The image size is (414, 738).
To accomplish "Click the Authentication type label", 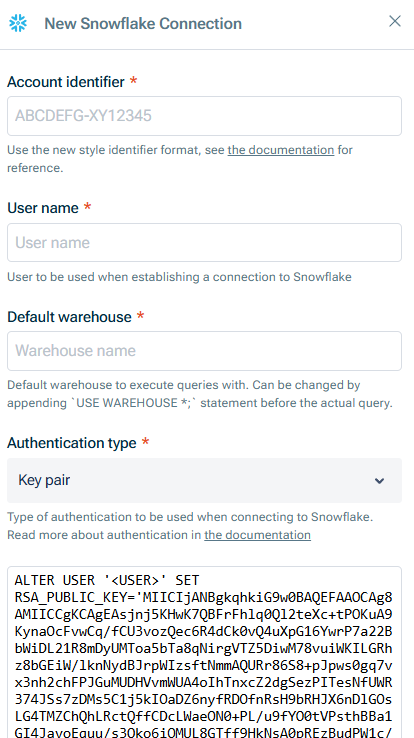I will pyautogui.click(x=72, y=443).
